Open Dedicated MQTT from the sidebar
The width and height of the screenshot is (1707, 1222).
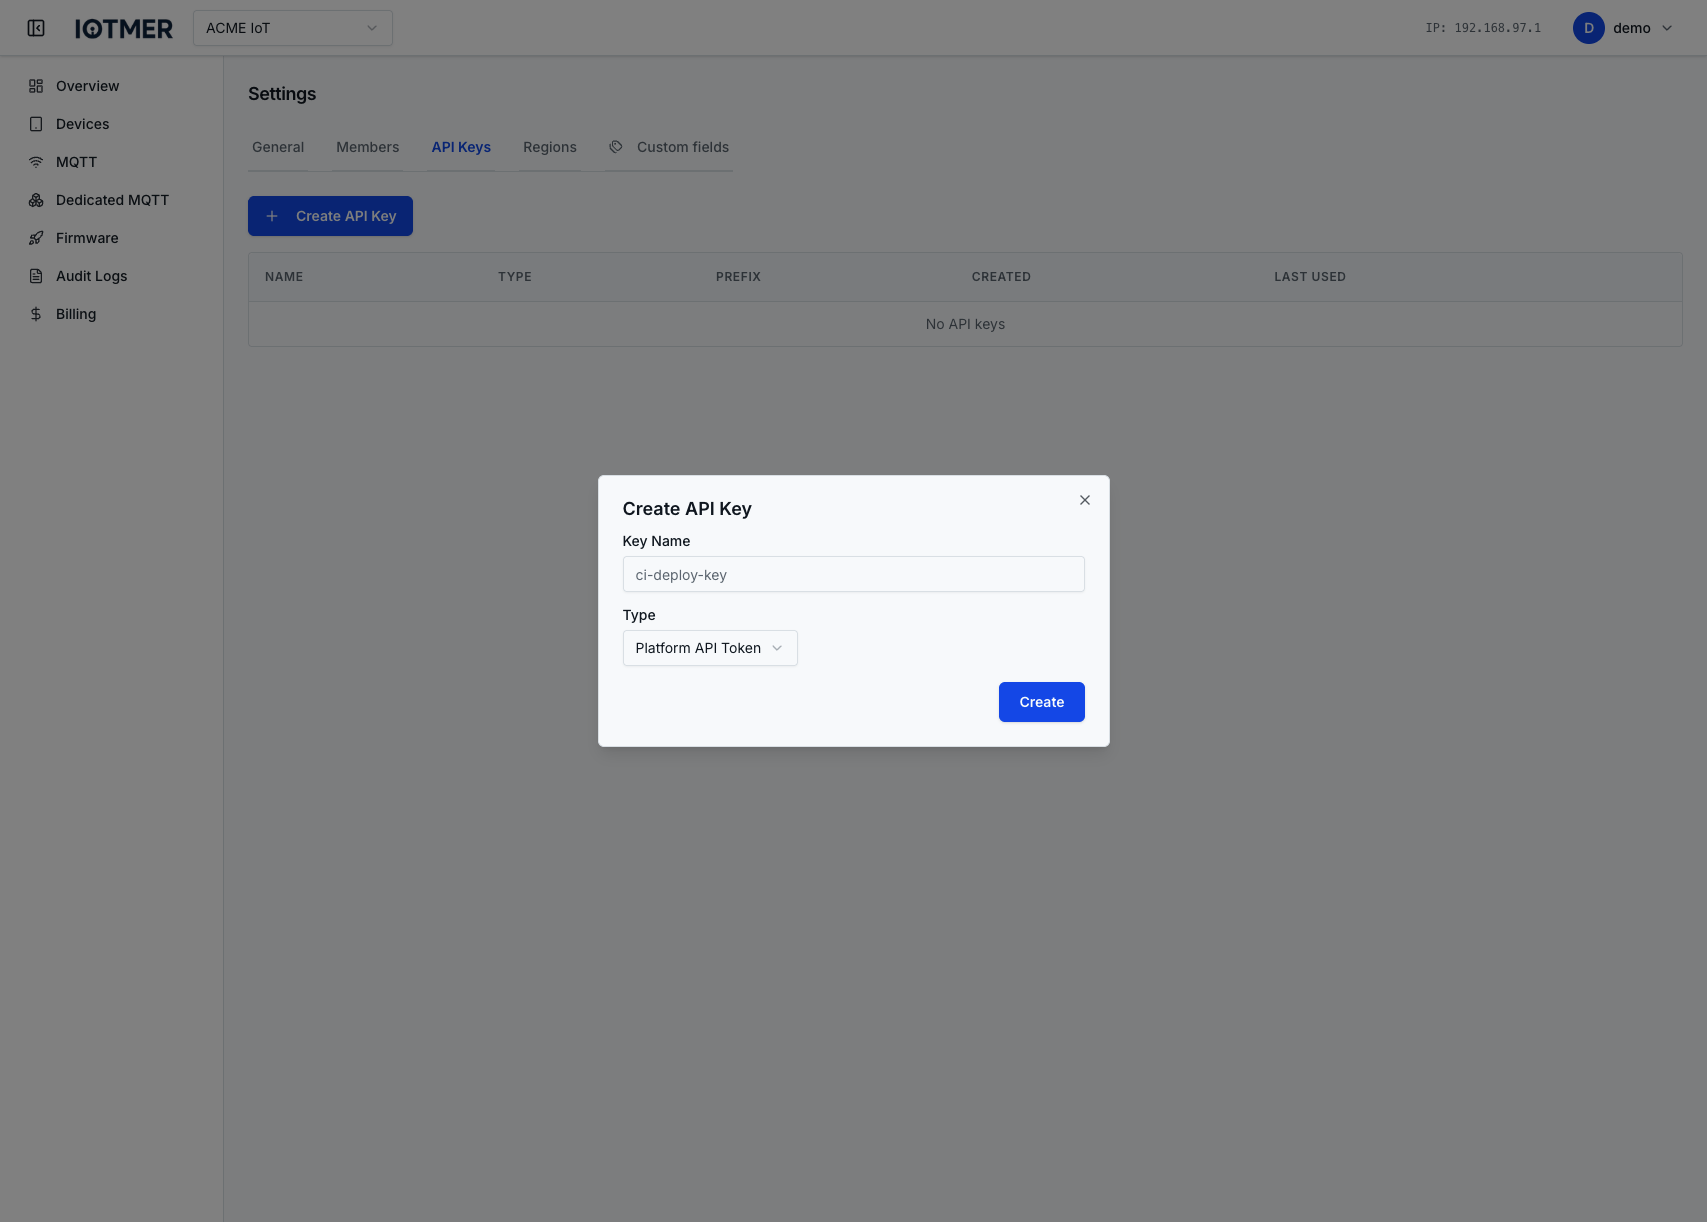tap(36, 200)
